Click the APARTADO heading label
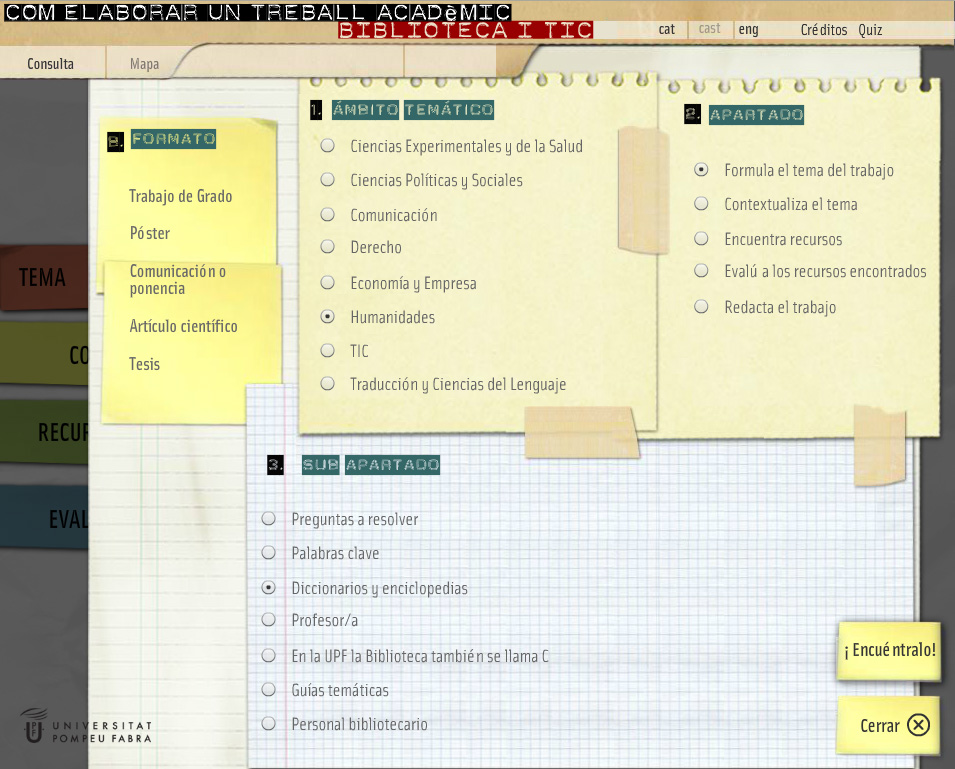Viewport: 955px width, 769px height. click(756, 114)
